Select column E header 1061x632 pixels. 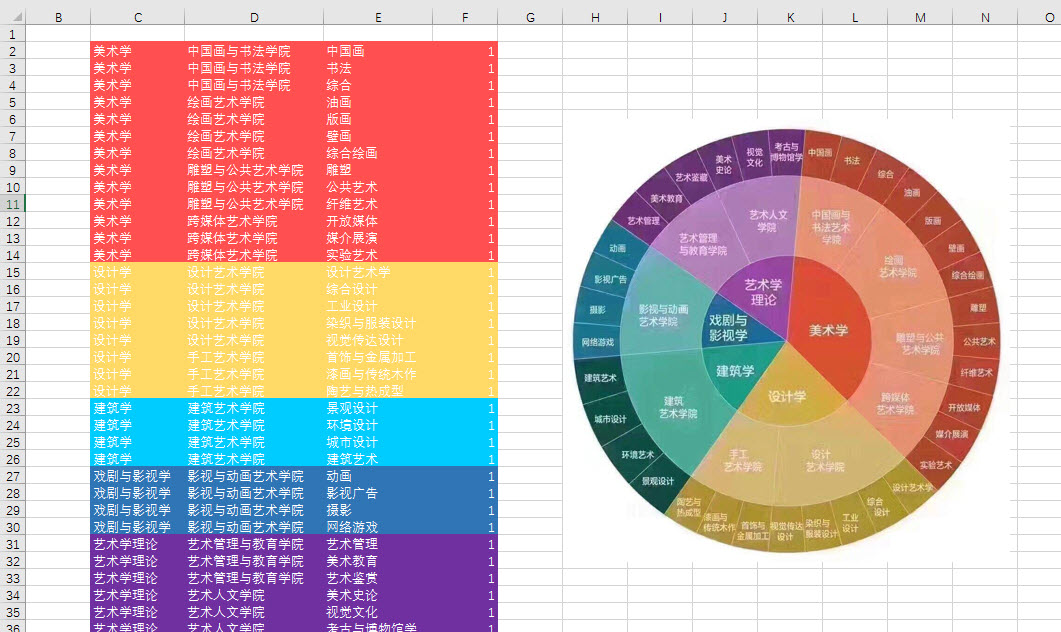tap(378, 17)
